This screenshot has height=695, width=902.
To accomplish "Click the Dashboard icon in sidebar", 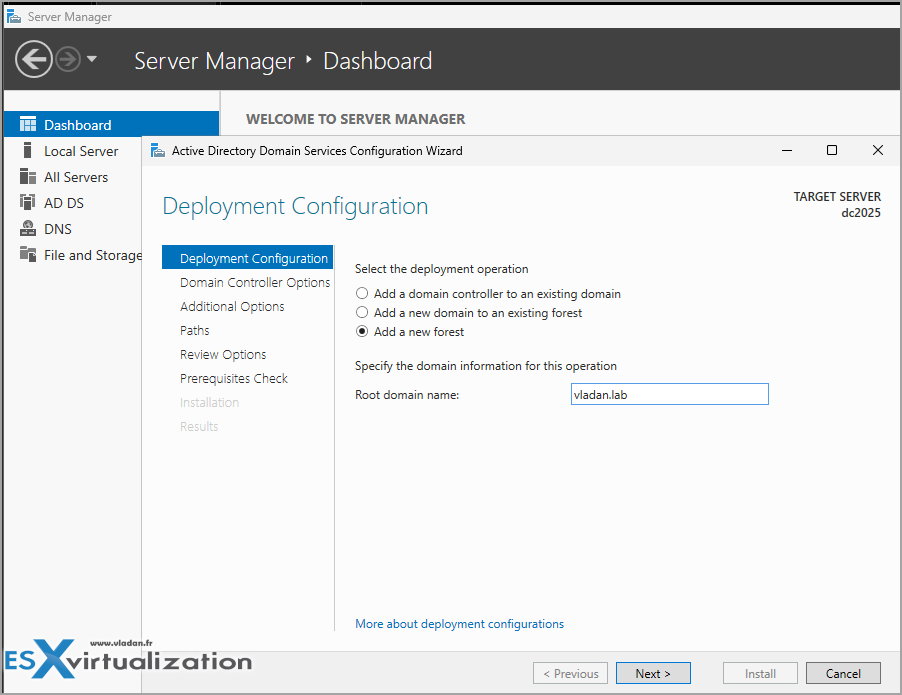I will pyautogui.click(x=28, y=124).
